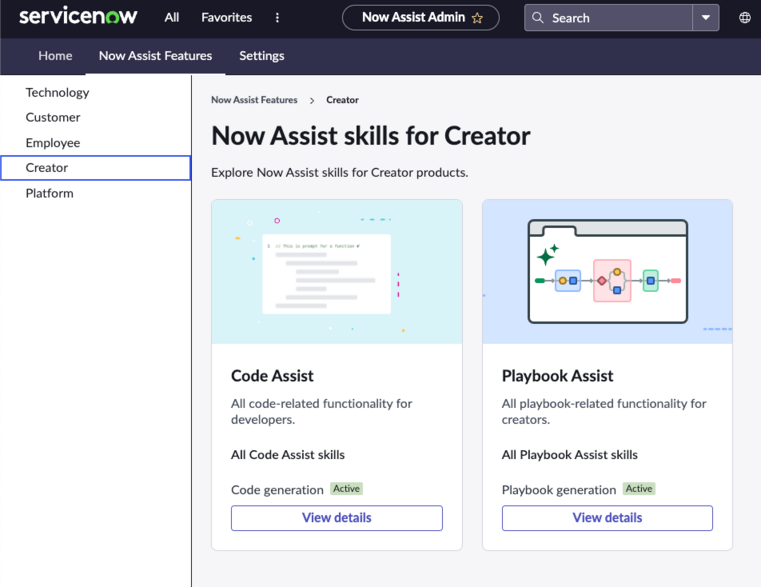
Task: Open the All menu
Action: (171, 17)
